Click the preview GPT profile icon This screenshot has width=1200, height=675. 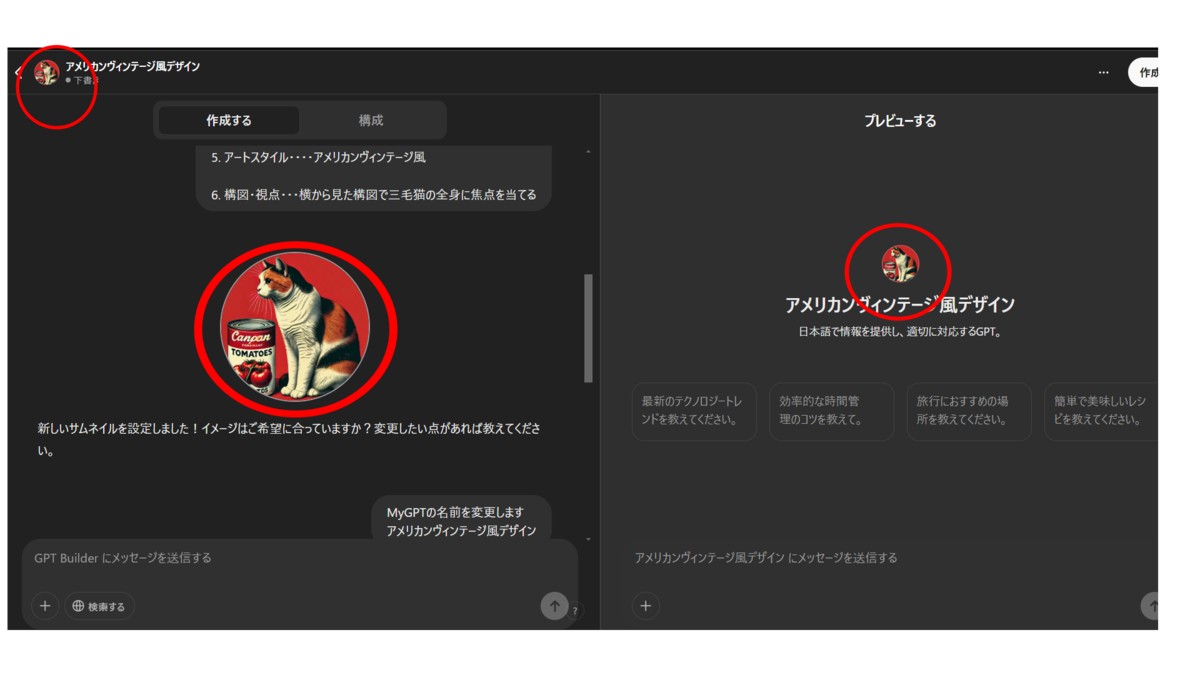[900, 264]
